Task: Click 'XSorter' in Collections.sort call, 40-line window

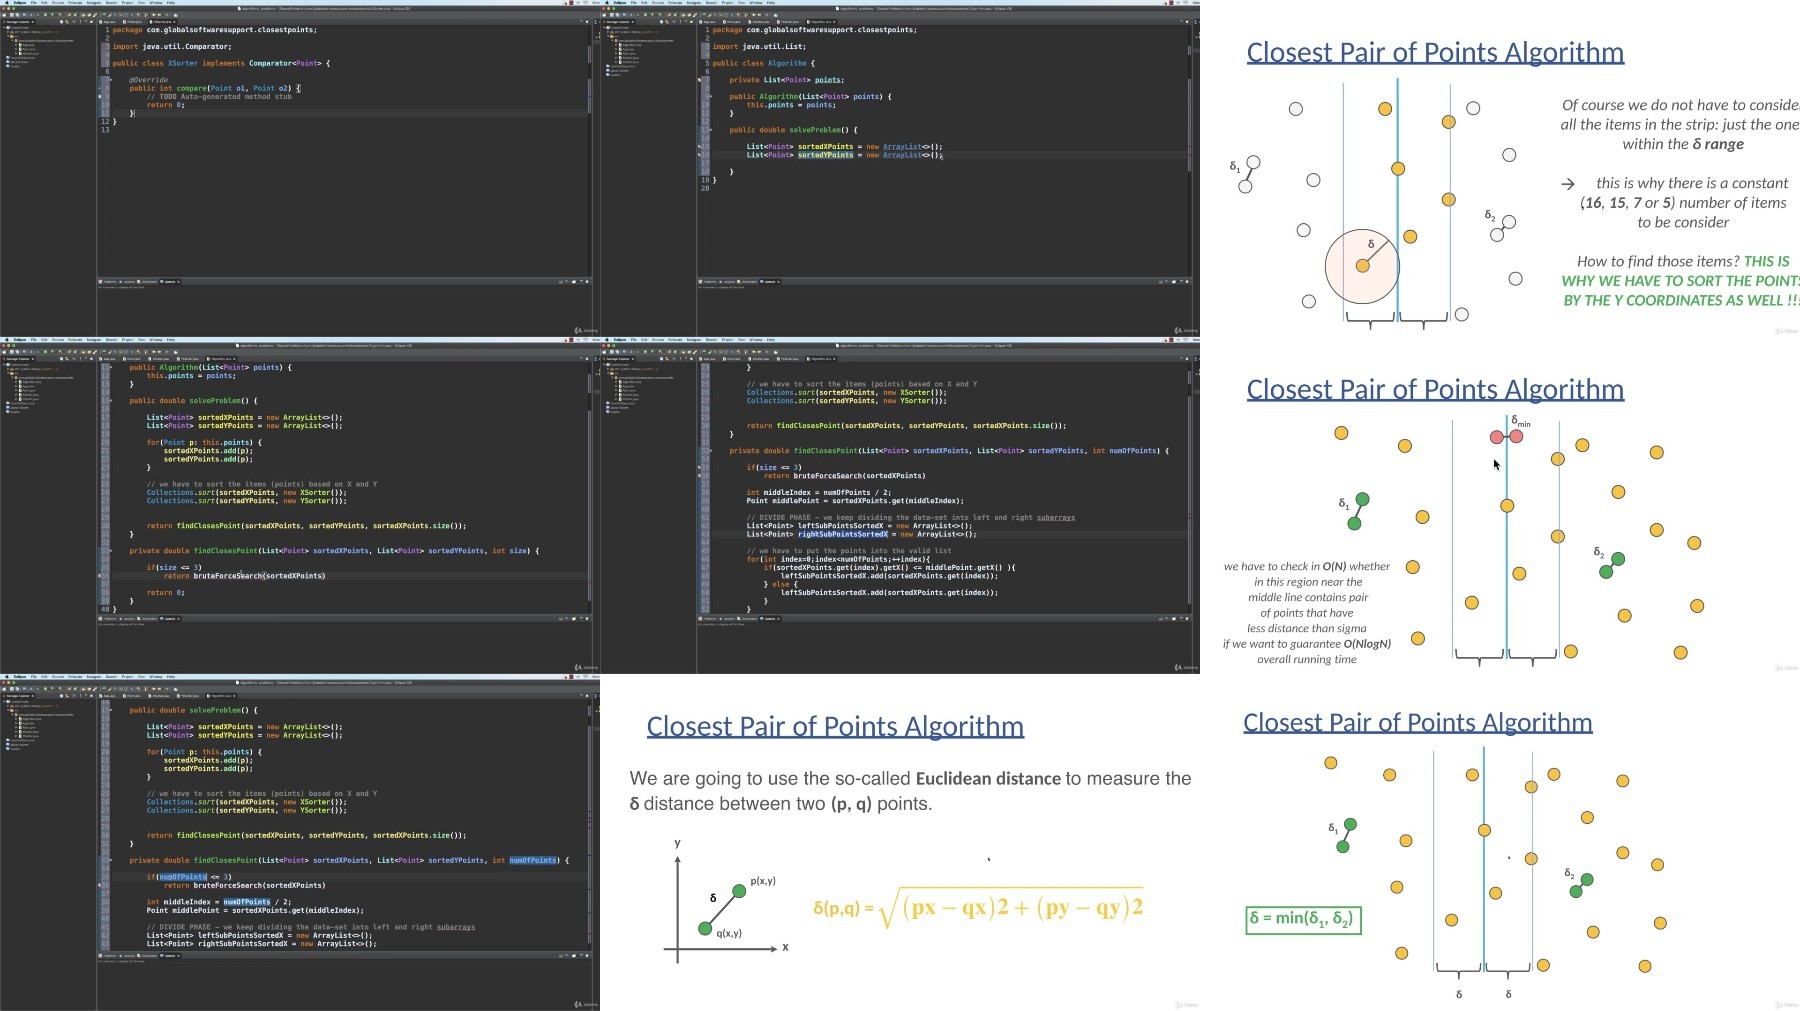Action: click(314, 492)
